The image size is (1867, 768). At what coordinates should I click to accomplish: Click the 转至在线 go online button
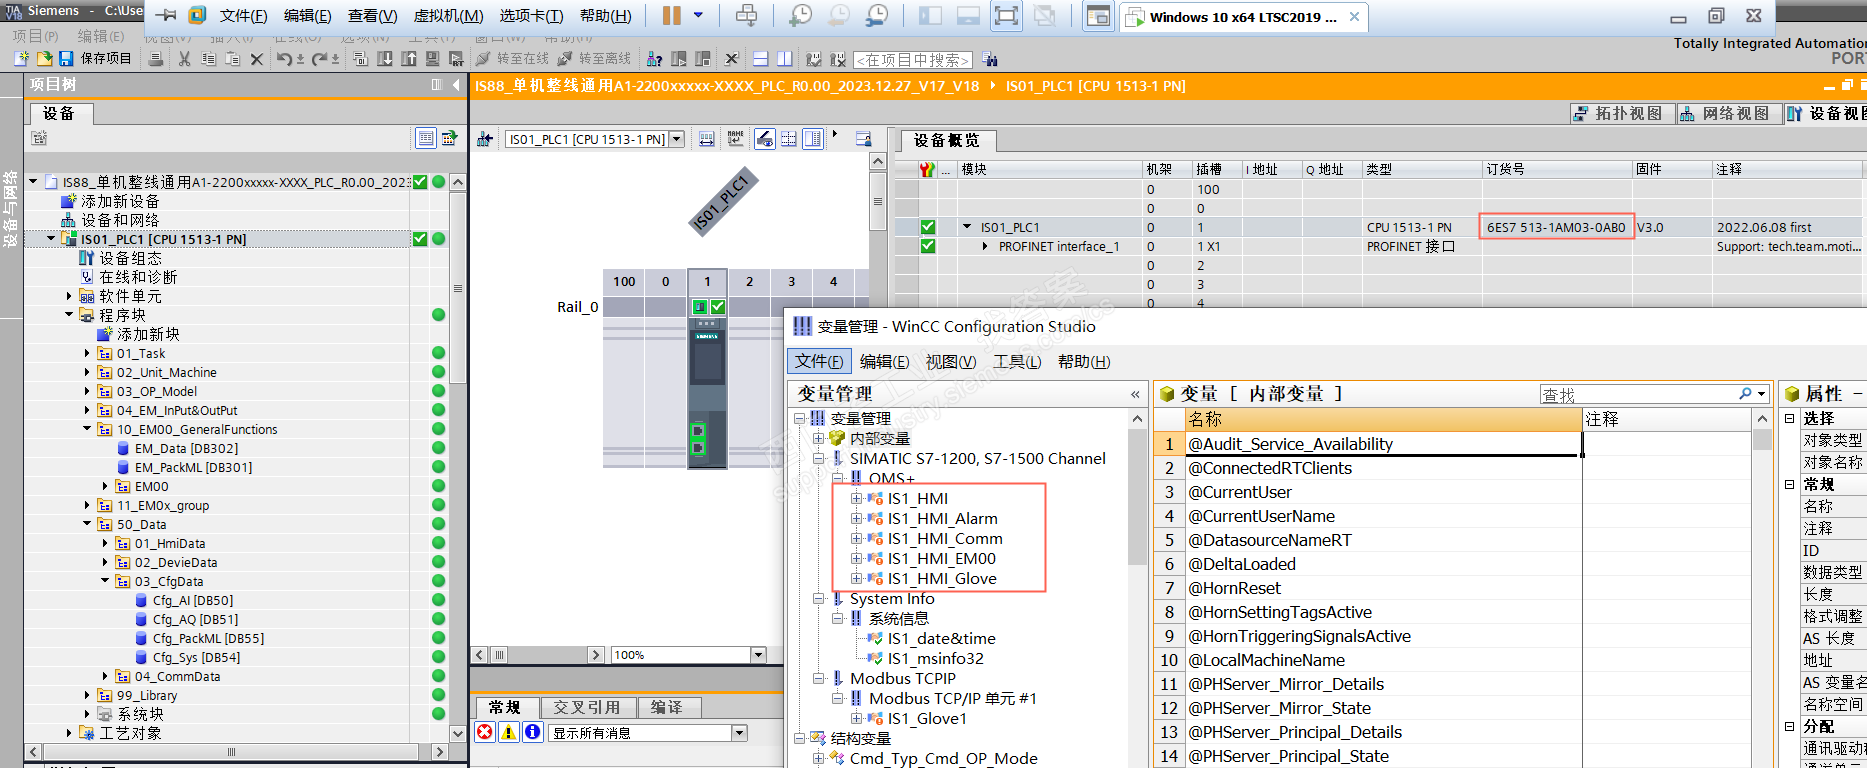point(513,59)
